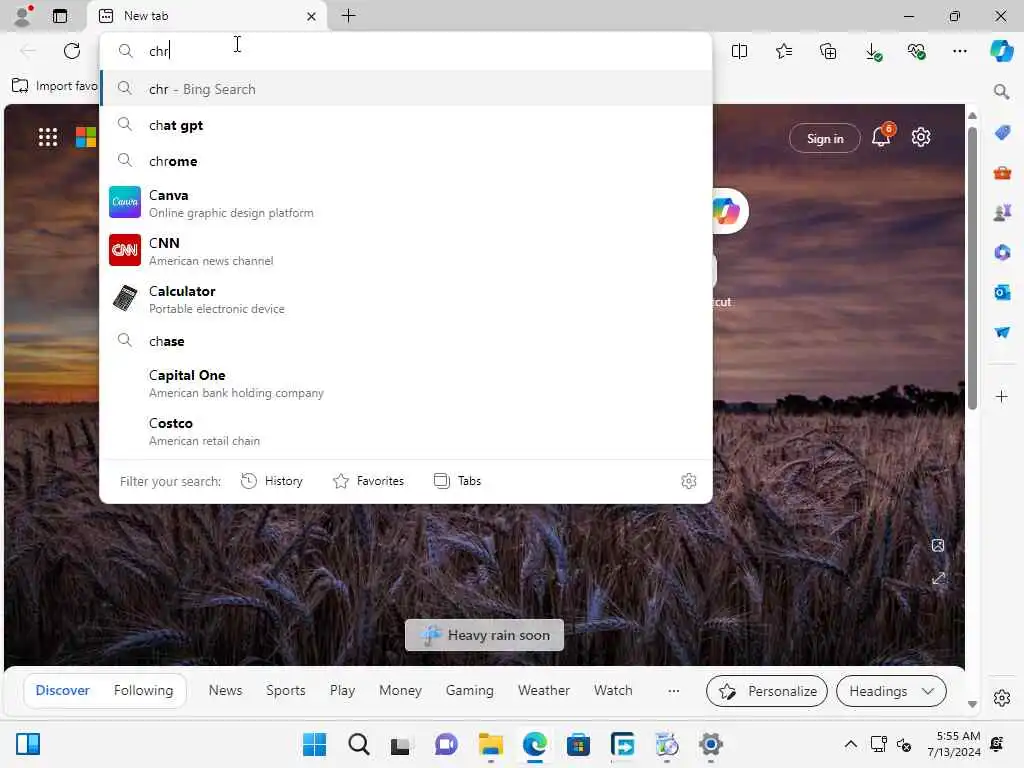Open the Sports feed tab
Screen dimensions: 1024x768
285,690
